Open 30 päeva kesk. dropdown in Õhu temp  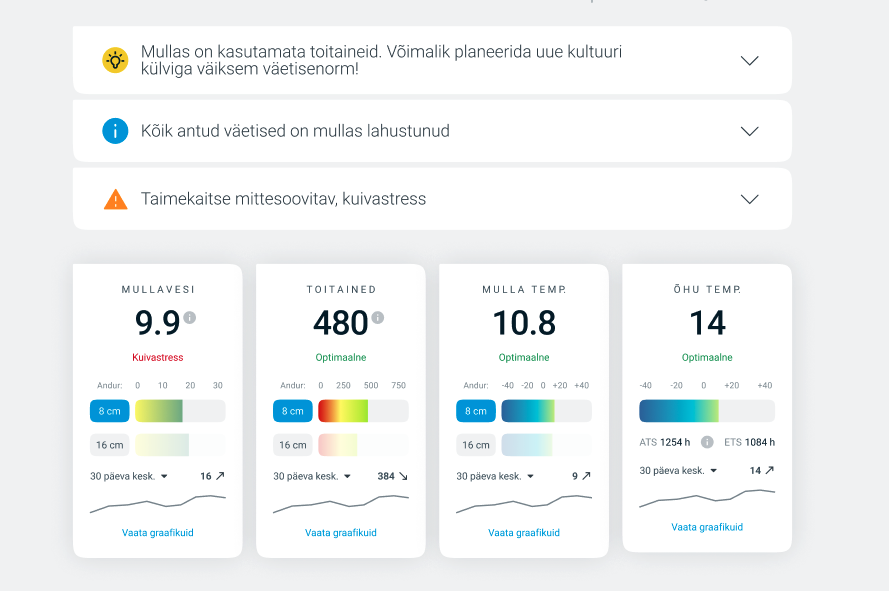679,471
